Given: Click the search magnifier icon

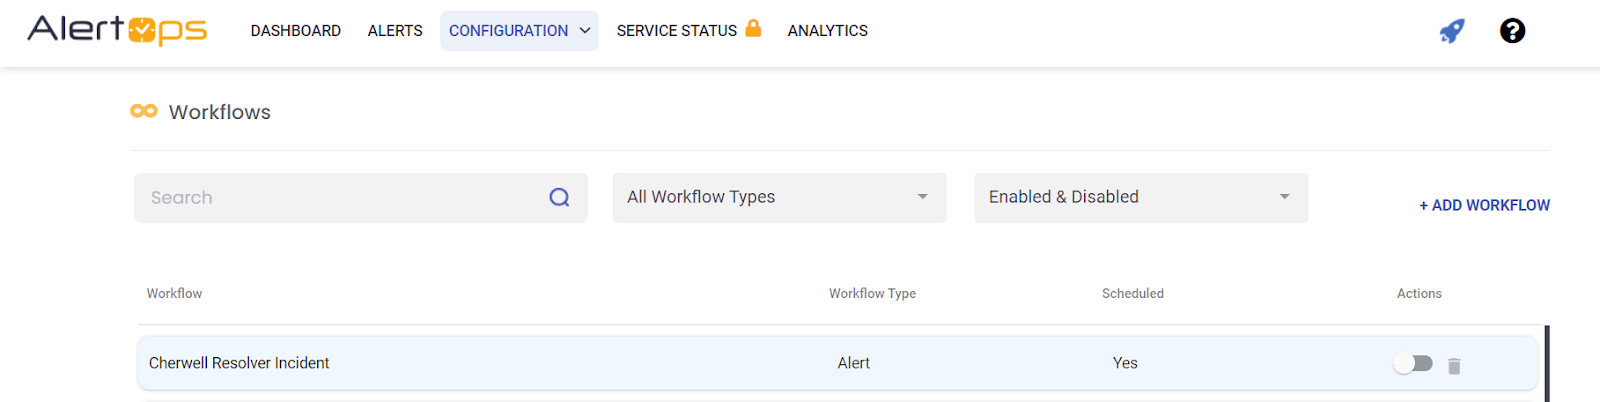Looking at the screenshot, I should (x=559, y=198).
